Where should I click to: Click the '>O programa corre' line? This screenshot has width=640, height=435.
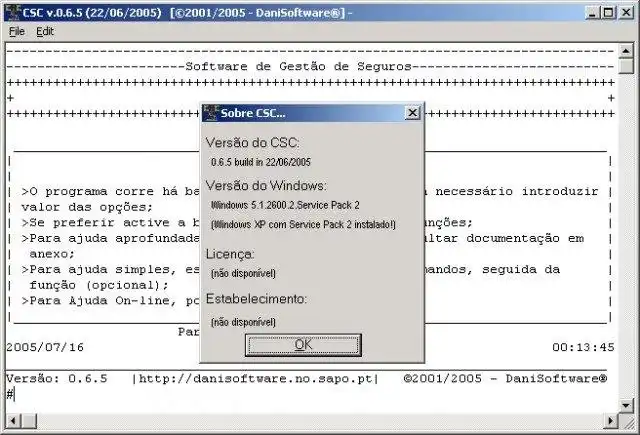pyautogui.click(x=111, y=192)
